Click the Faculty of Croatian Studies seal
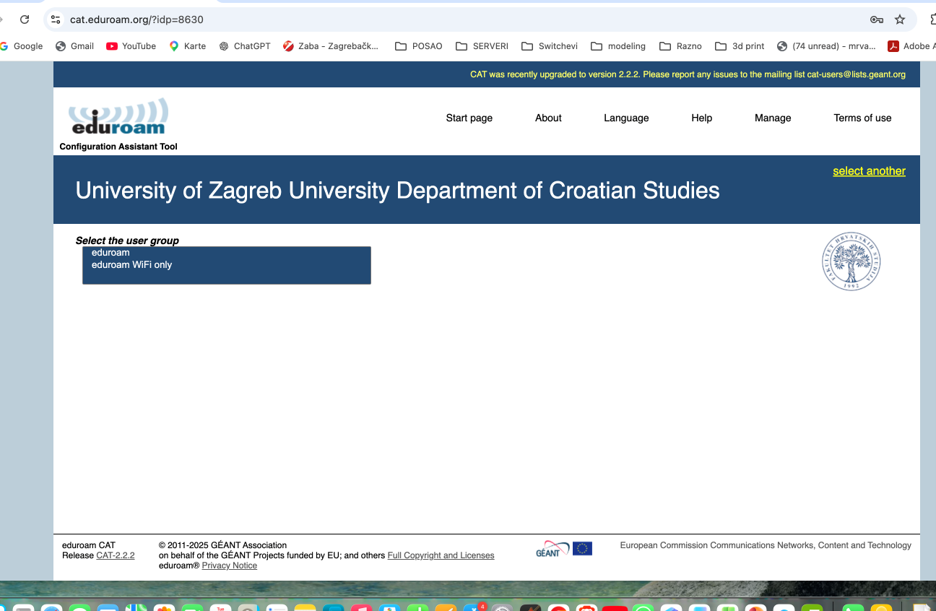 pyautogui.click(x=851, y=261)
